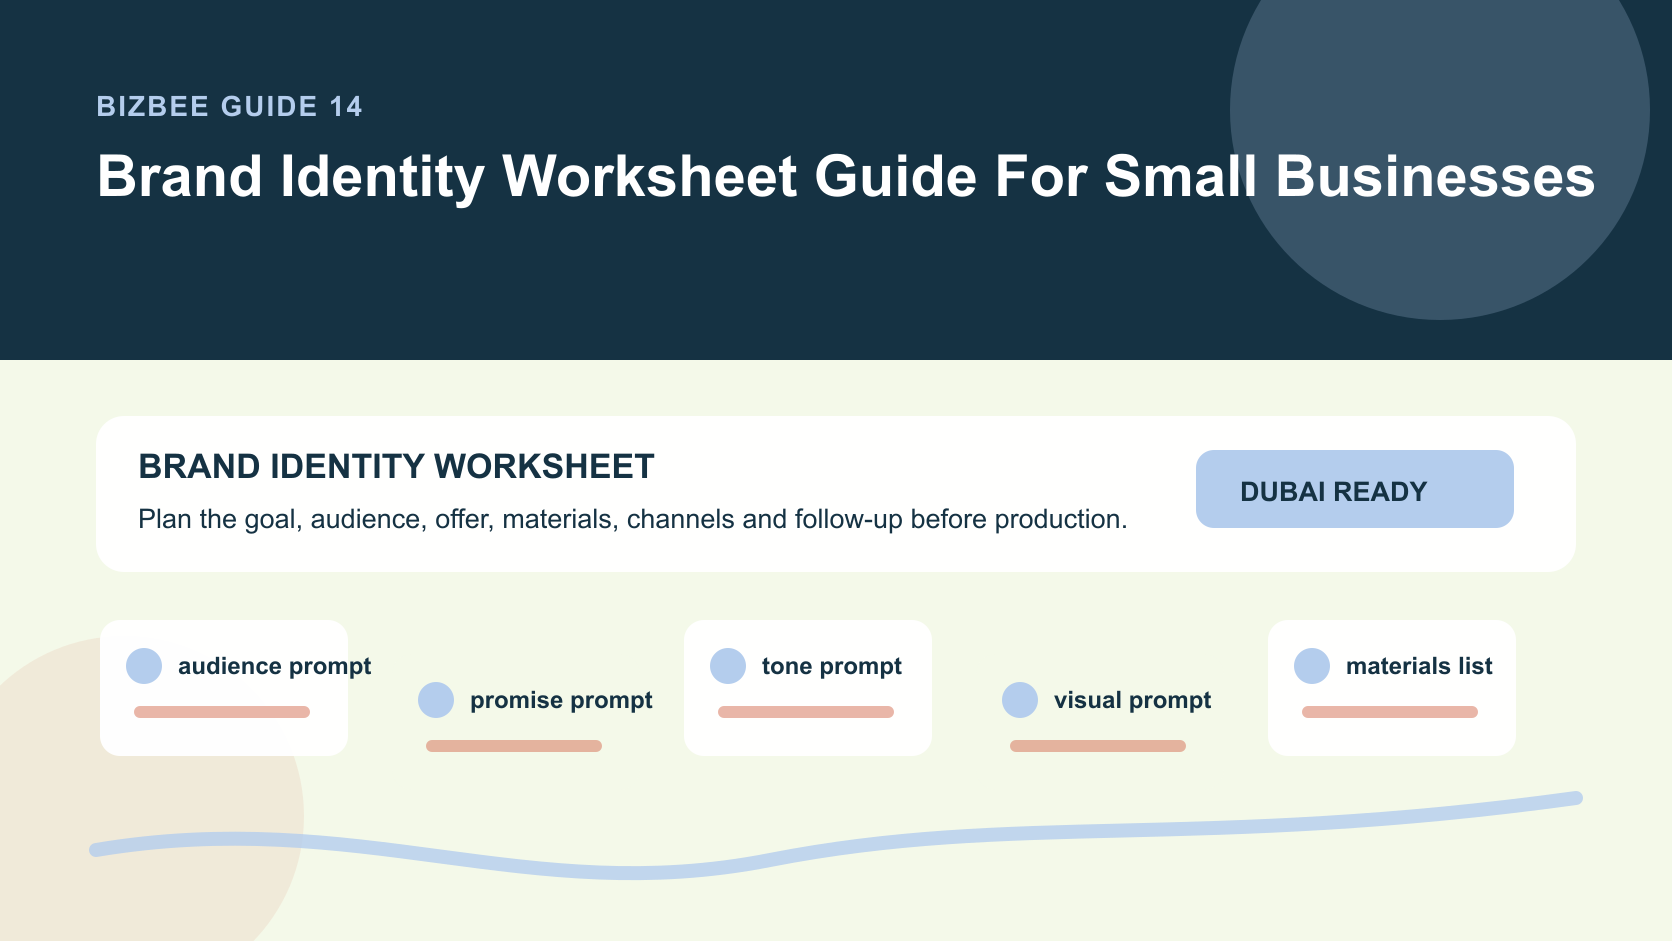Click the "BIZBEE GUIDE 14" header text
This screenshot has height=941, width=1672.
coord(230,106)
